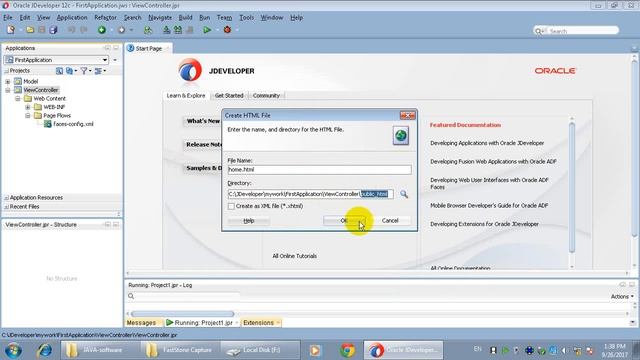Click the Save All toolbar icon
This screenshot has height=360, width=640.
[53, 30]
